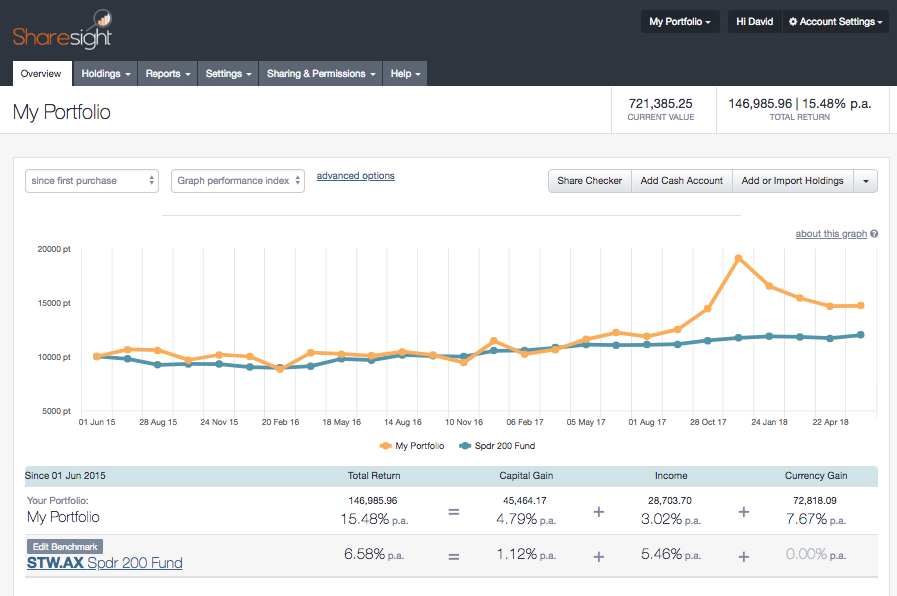Image resolution: width=897 pixels, height=596 pixels.
Task: Expand the arrow next to Add or Import Holdings
Action: 866,181
